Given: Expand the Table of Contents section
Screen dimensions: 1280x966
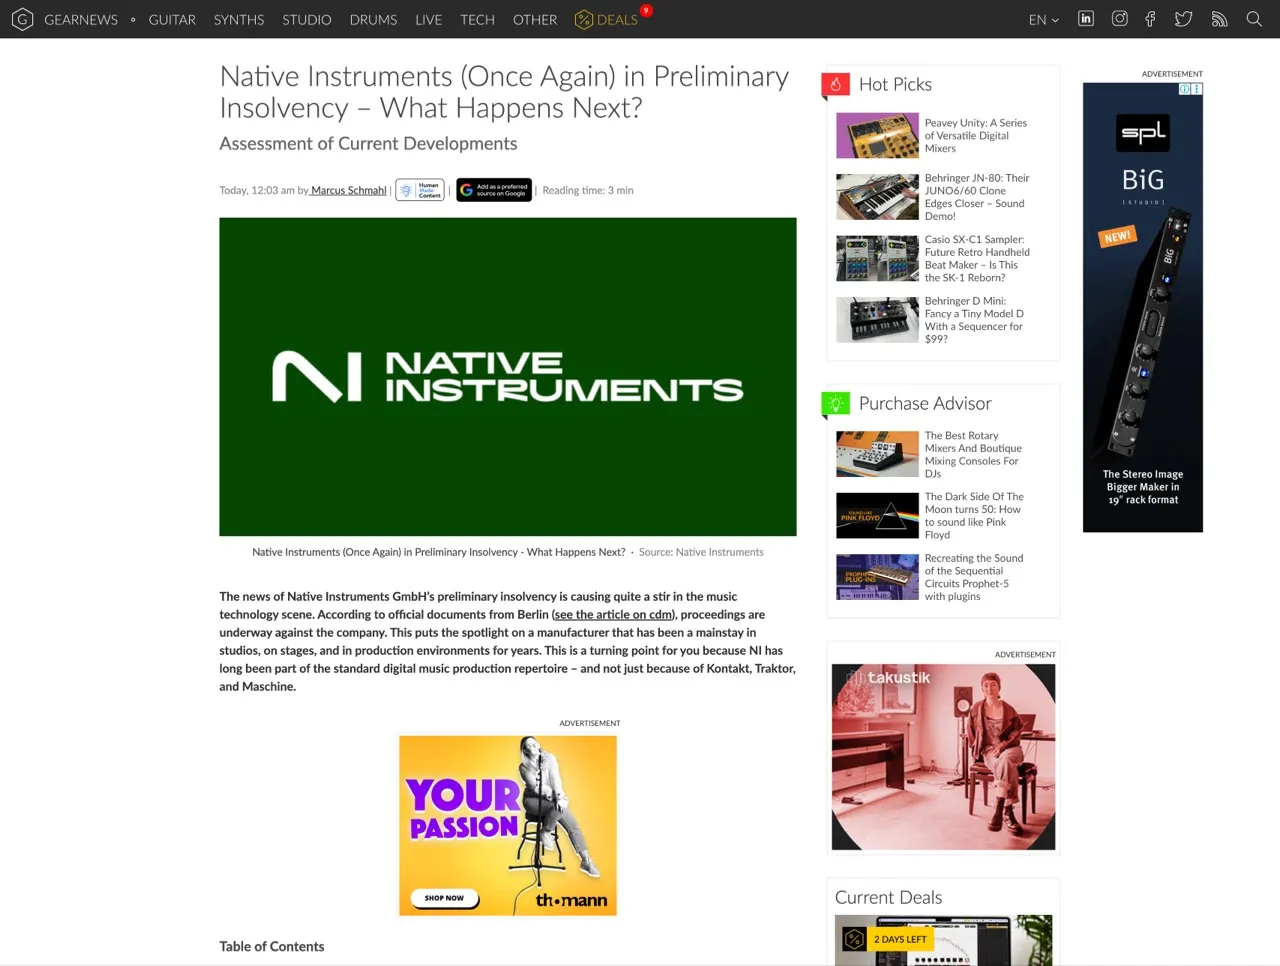Looking at the screenshot, I should point(271,946).
